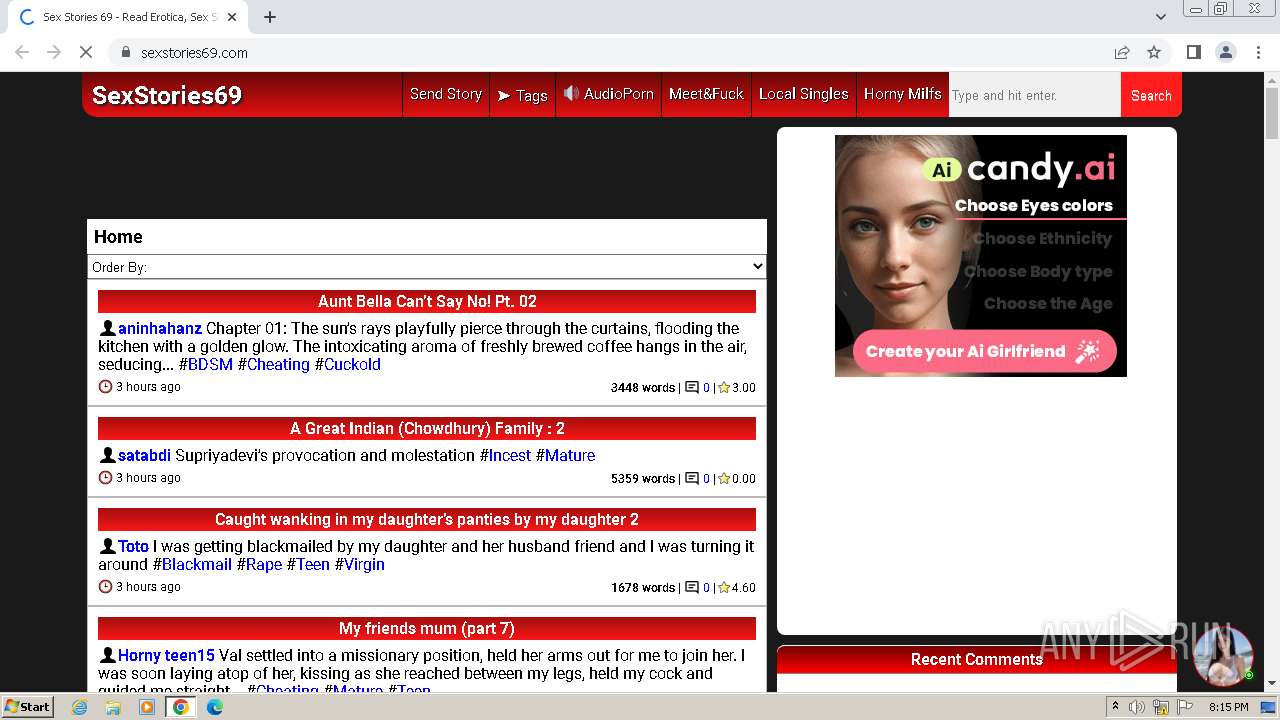The image size is (1280, 720).
Task: Click the Recent Comments header
Action: (976, 659)
